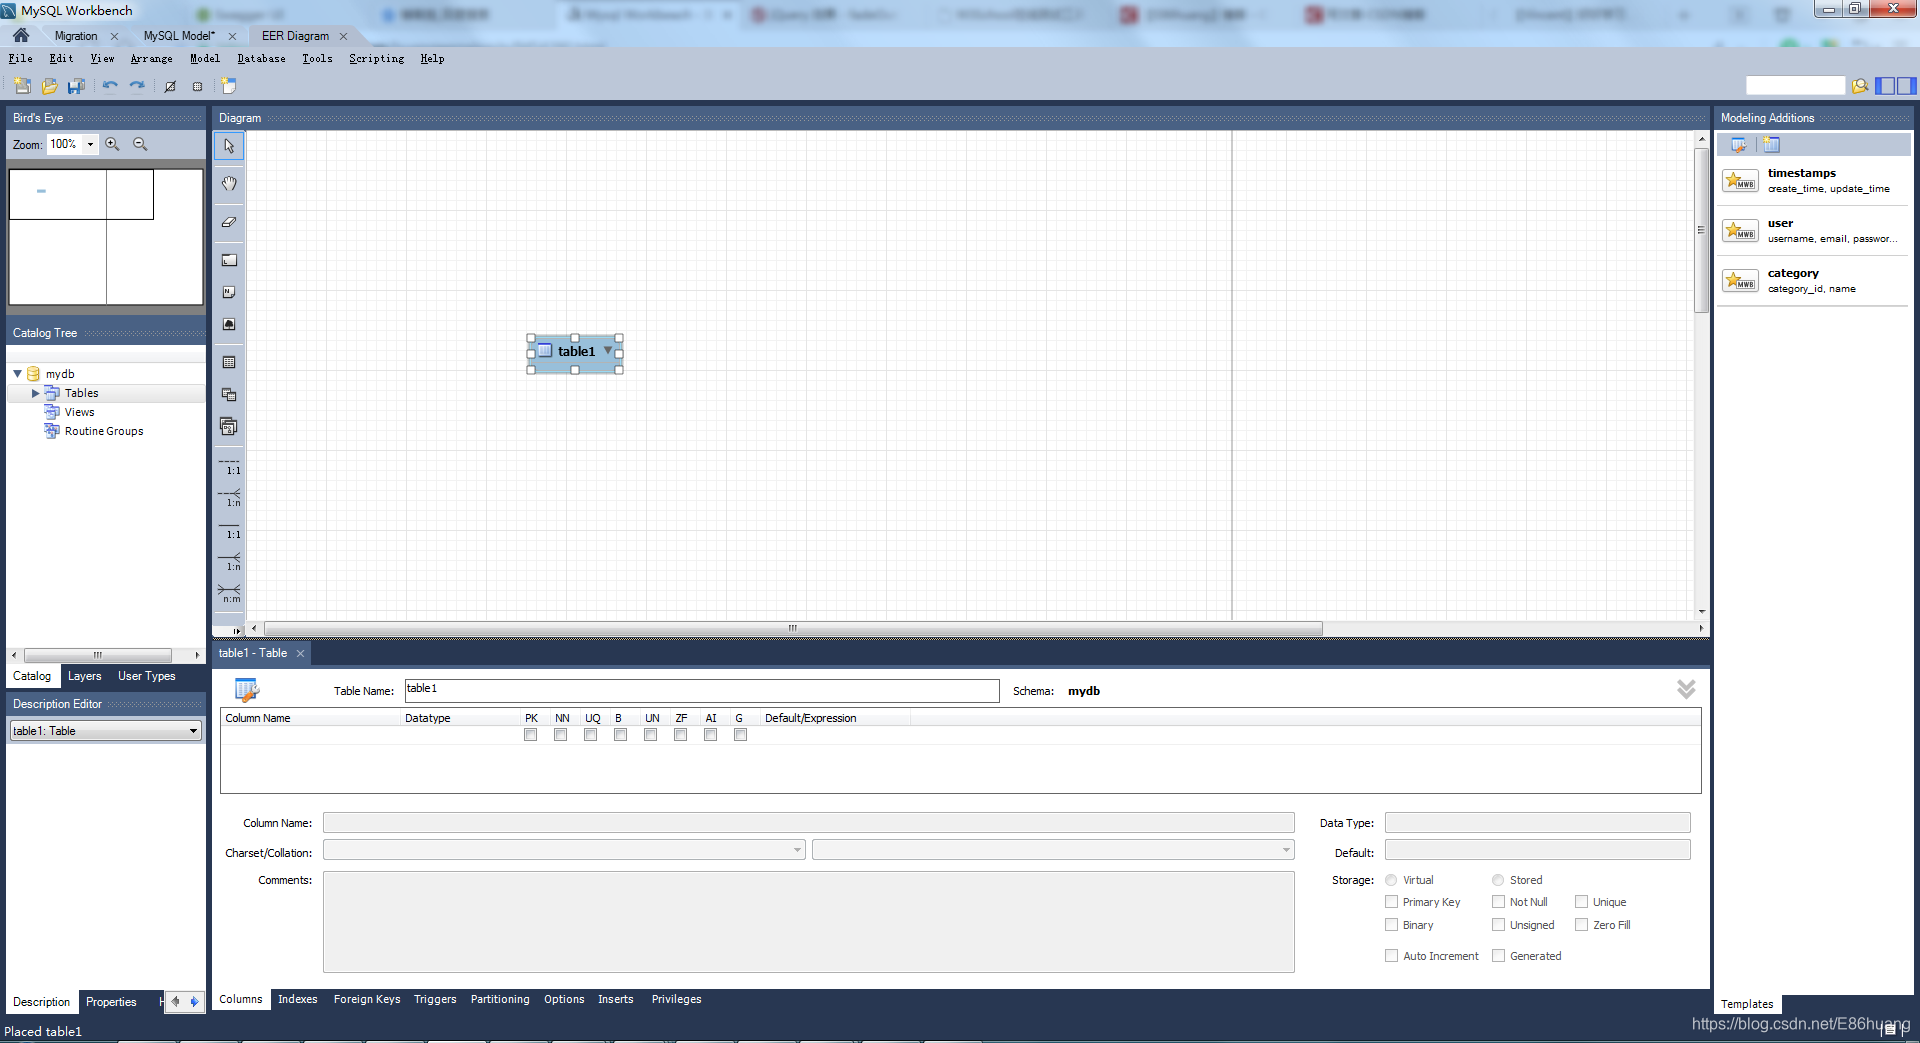
Task: Collapse the table editor header chevrons
Action: tap(1686, 689)
